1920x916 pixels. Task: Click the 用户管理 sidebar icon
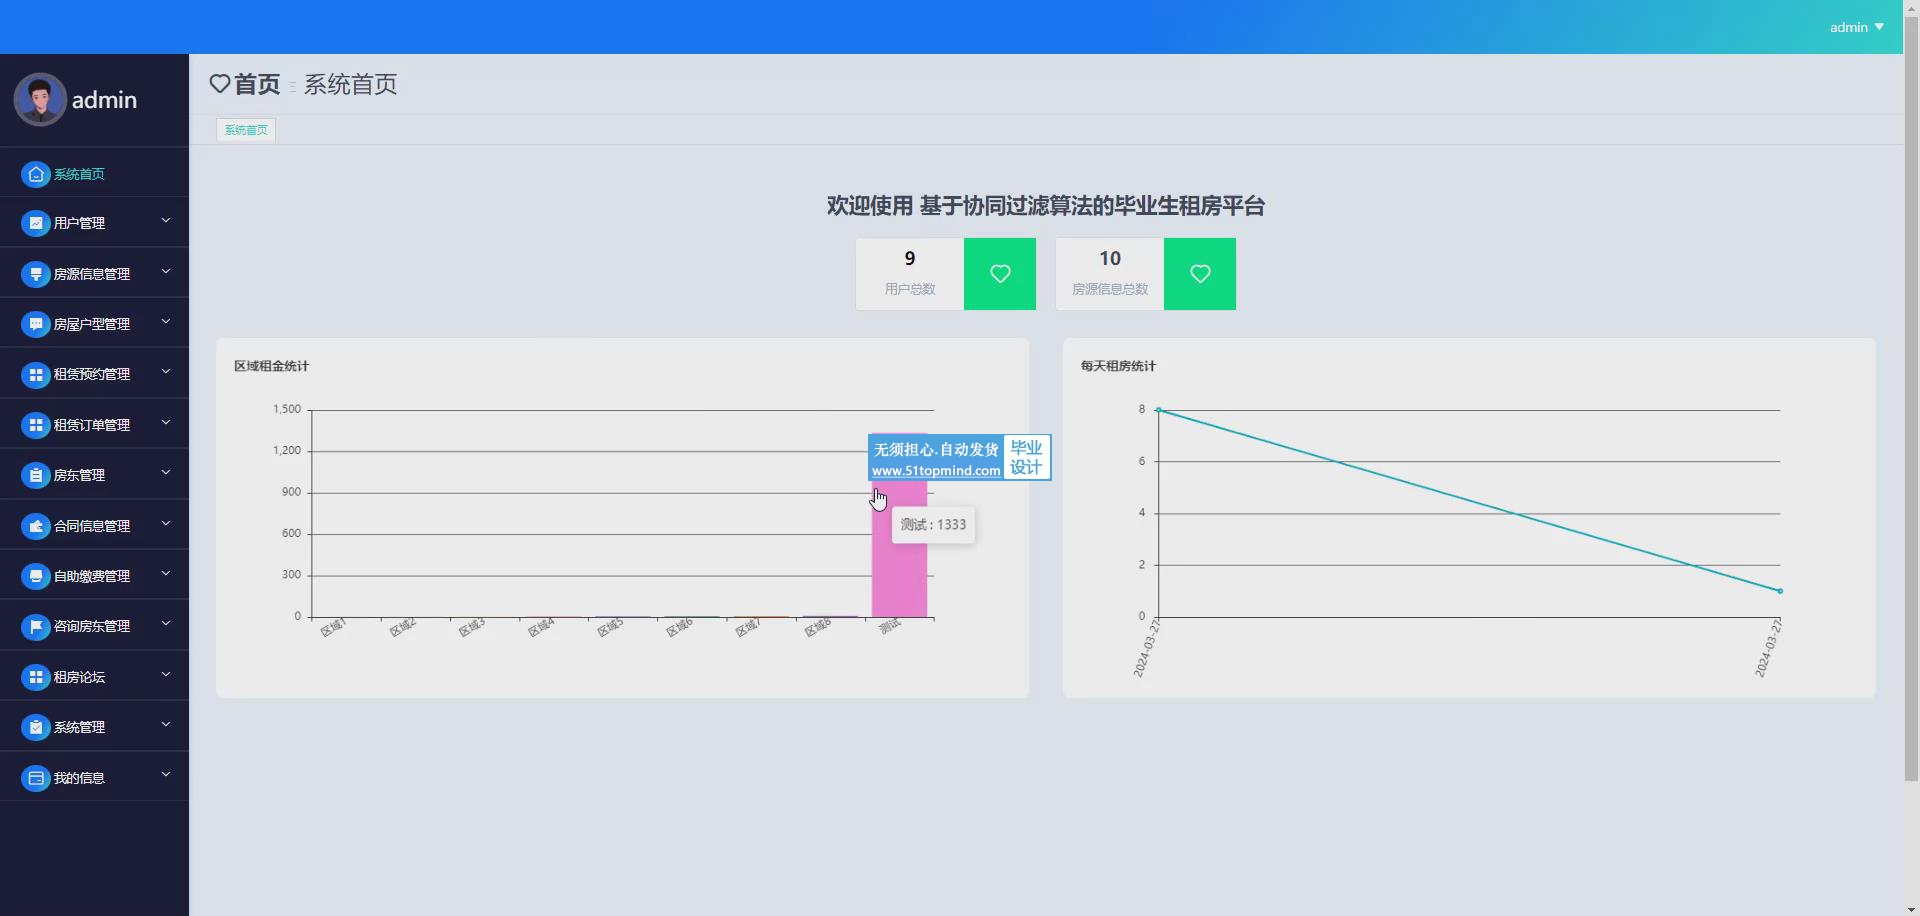(x=36, y=223)
